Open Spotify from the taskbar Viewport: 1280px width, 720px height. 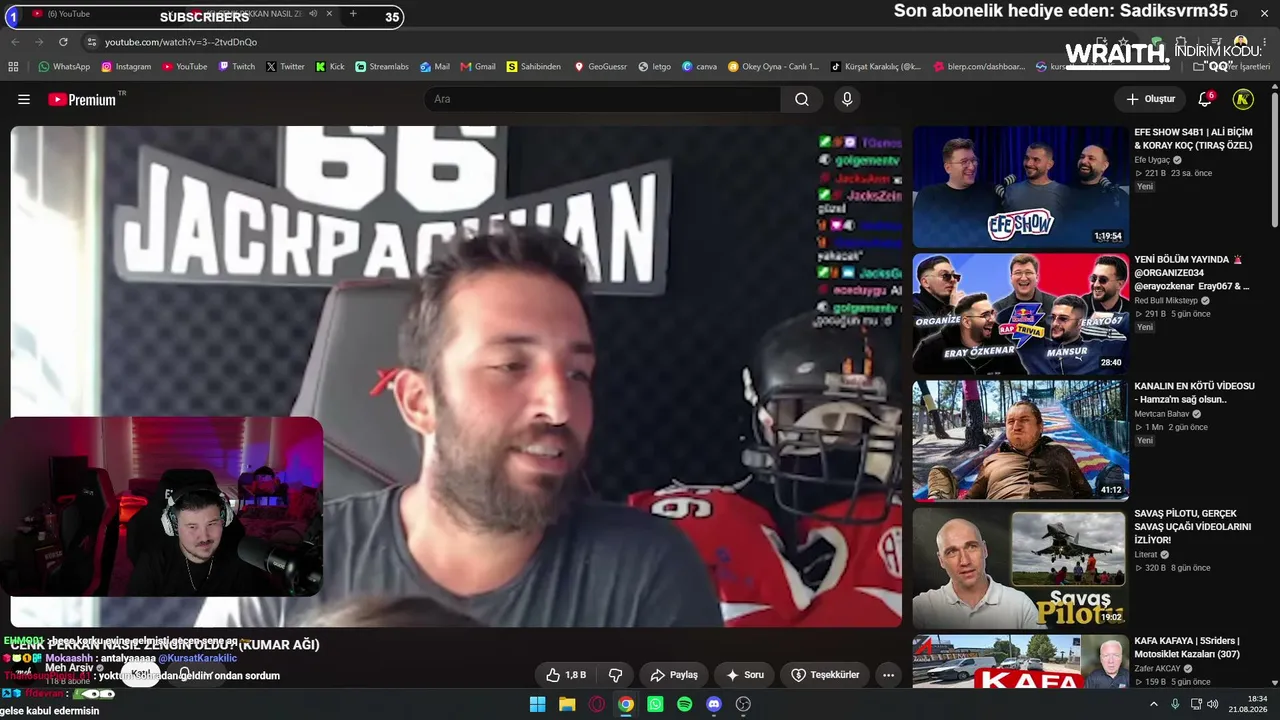point(684,704)
